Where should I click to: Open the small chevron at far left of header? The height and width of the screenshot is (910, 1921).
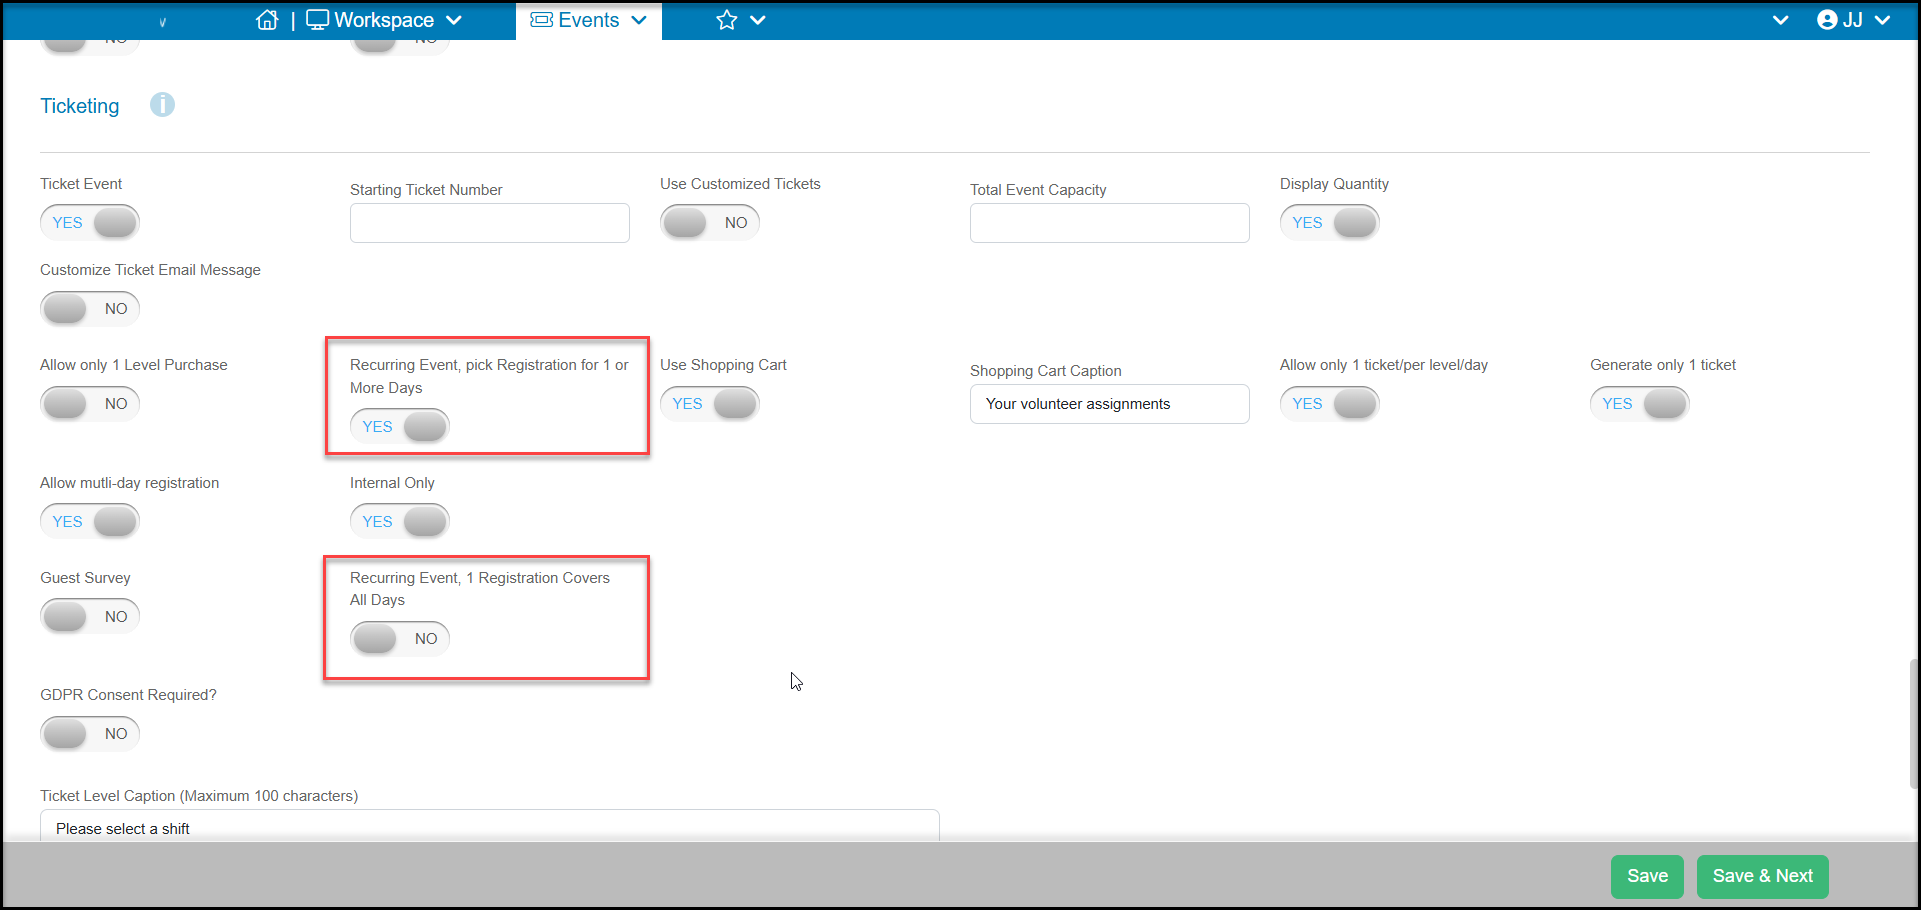[162, 22]
